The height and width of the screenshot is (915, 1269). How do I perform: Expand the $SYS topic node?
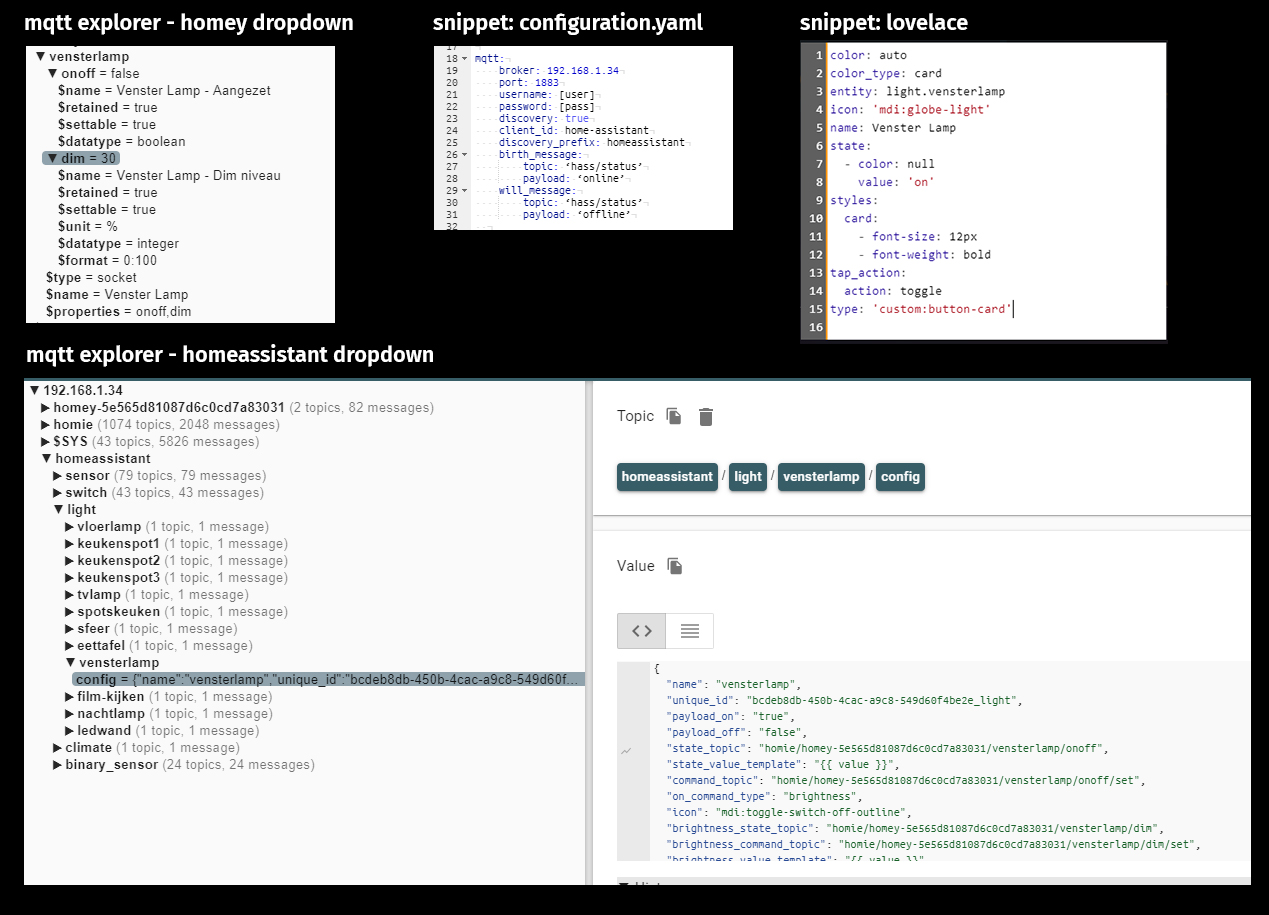(46, 442)
